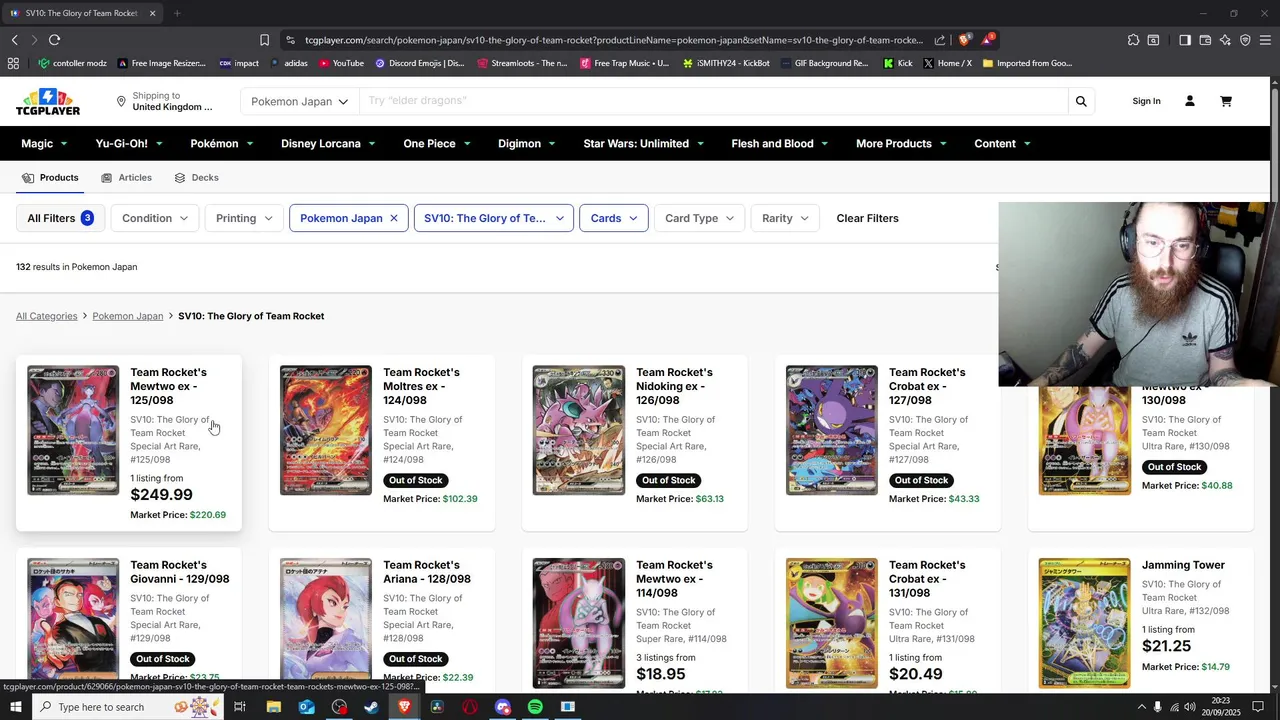Image resolution: width=1280 pixels, height=720 pixels.
Task: Remove the Pokemon Japan filter
Action: click(394, 218)
